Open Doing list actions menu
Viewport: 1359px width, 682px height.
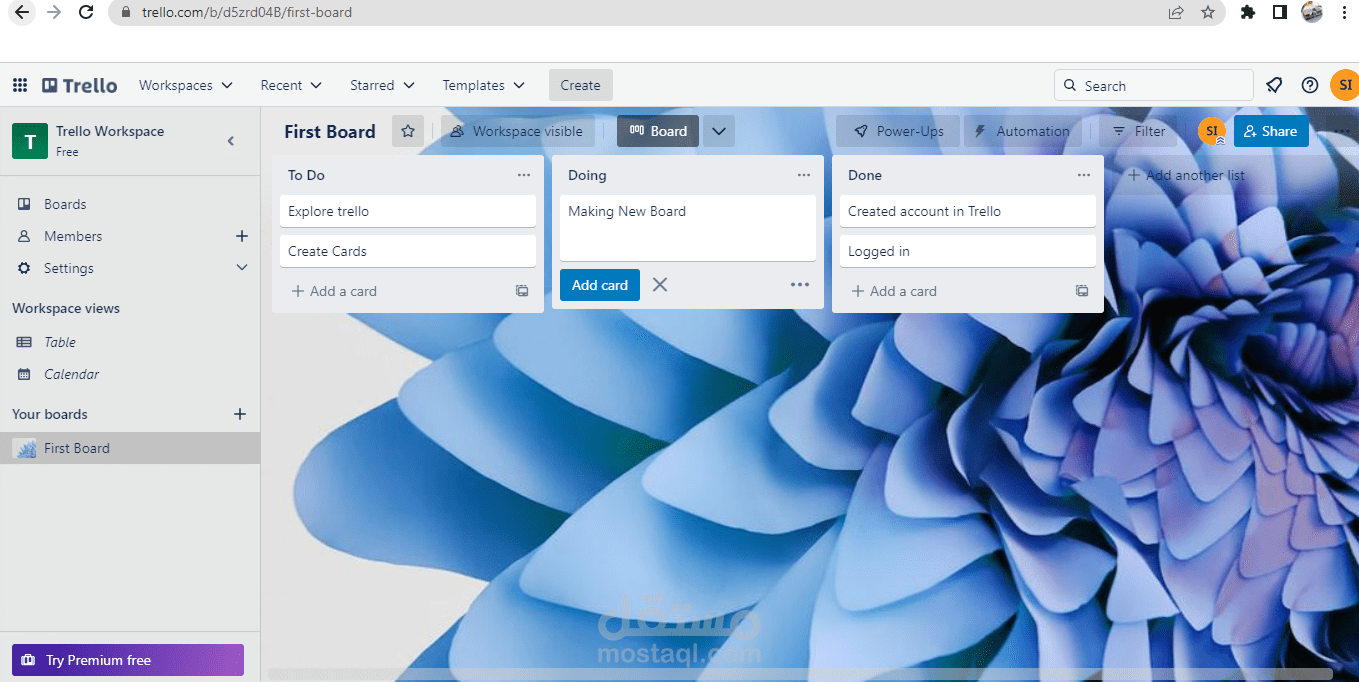pyautogui.click(x=804, y=175)
